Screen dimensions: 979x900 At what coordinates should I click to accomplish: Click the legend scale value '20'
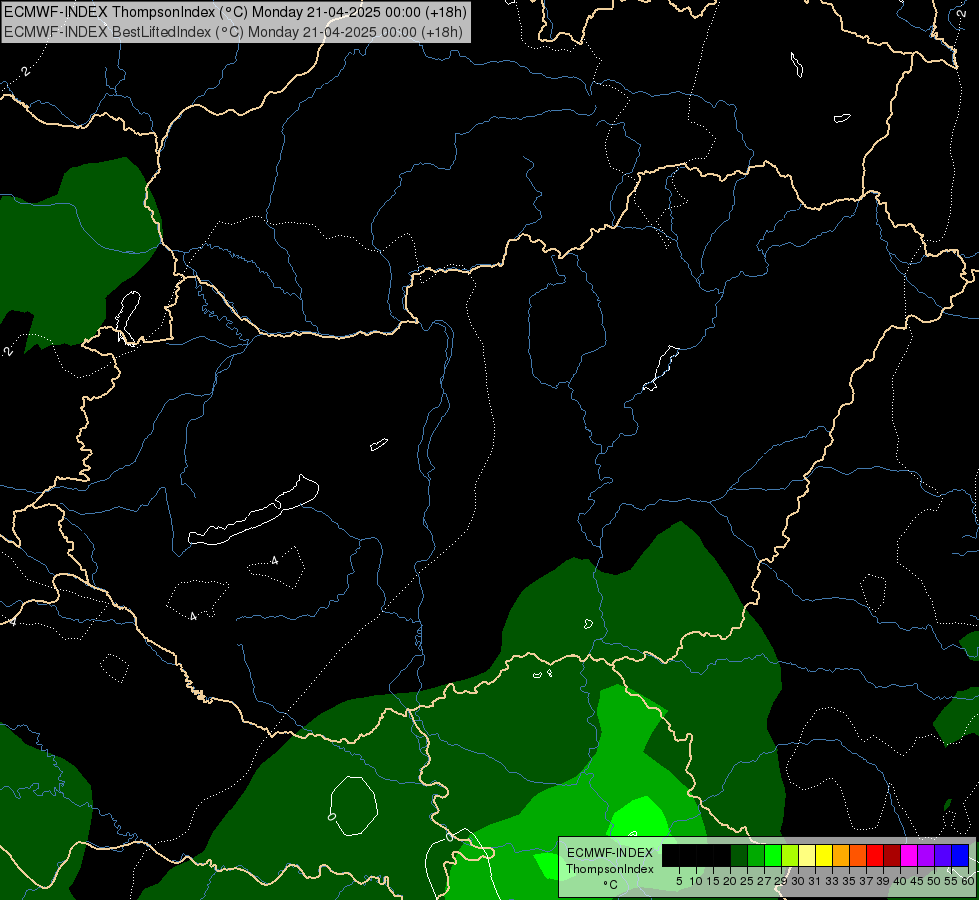pos(730,881)
